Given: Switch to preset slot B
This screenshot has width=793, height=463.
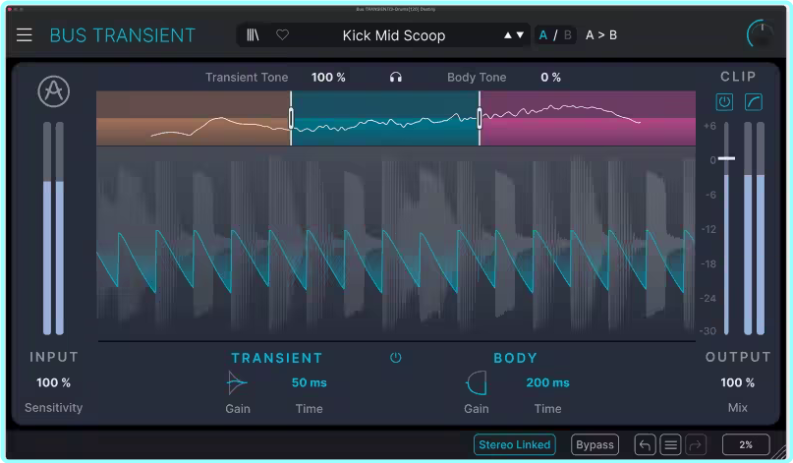Looking at the screenshot, I should [567, 35].
